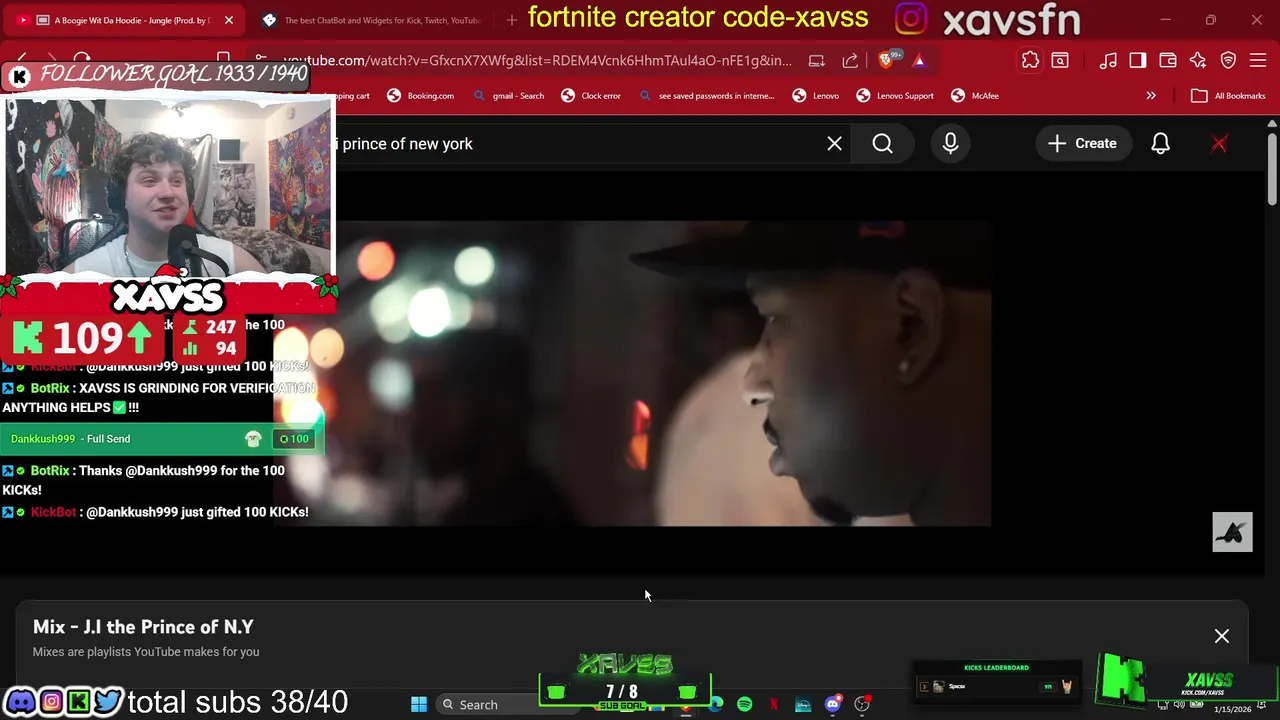Open the Clock error bookmark
The image size is (1280, 720).
(591, 96)
